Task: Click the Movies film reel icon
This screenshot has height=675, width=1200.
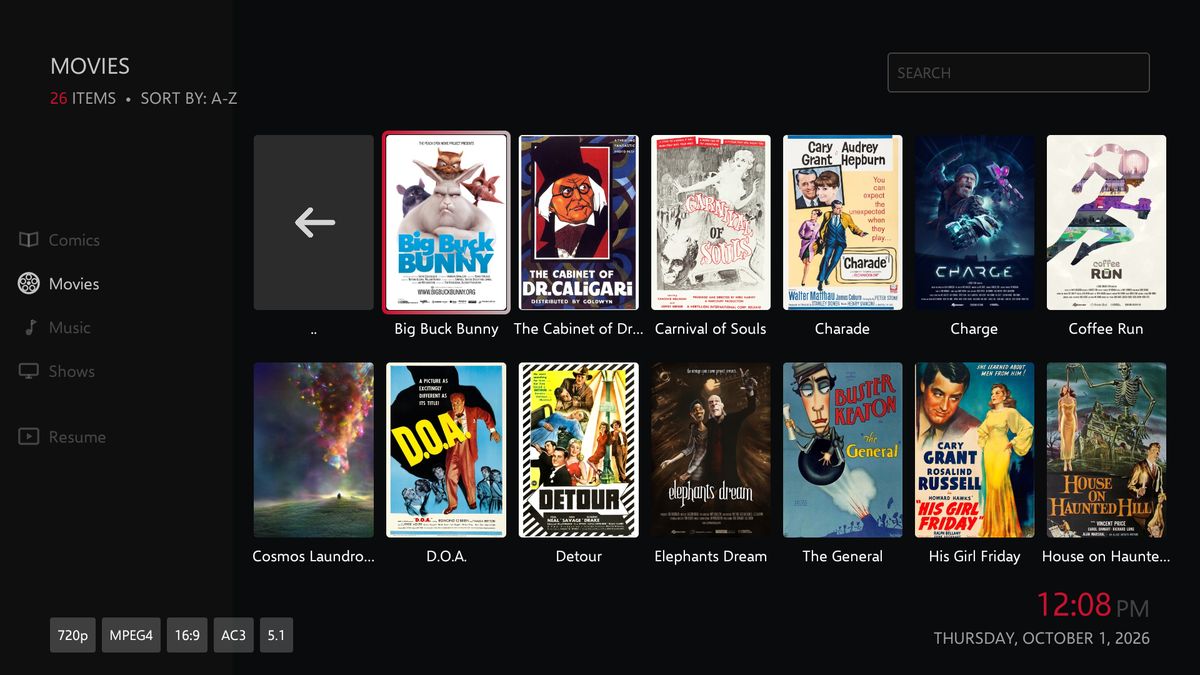Action: pos(29,284)
